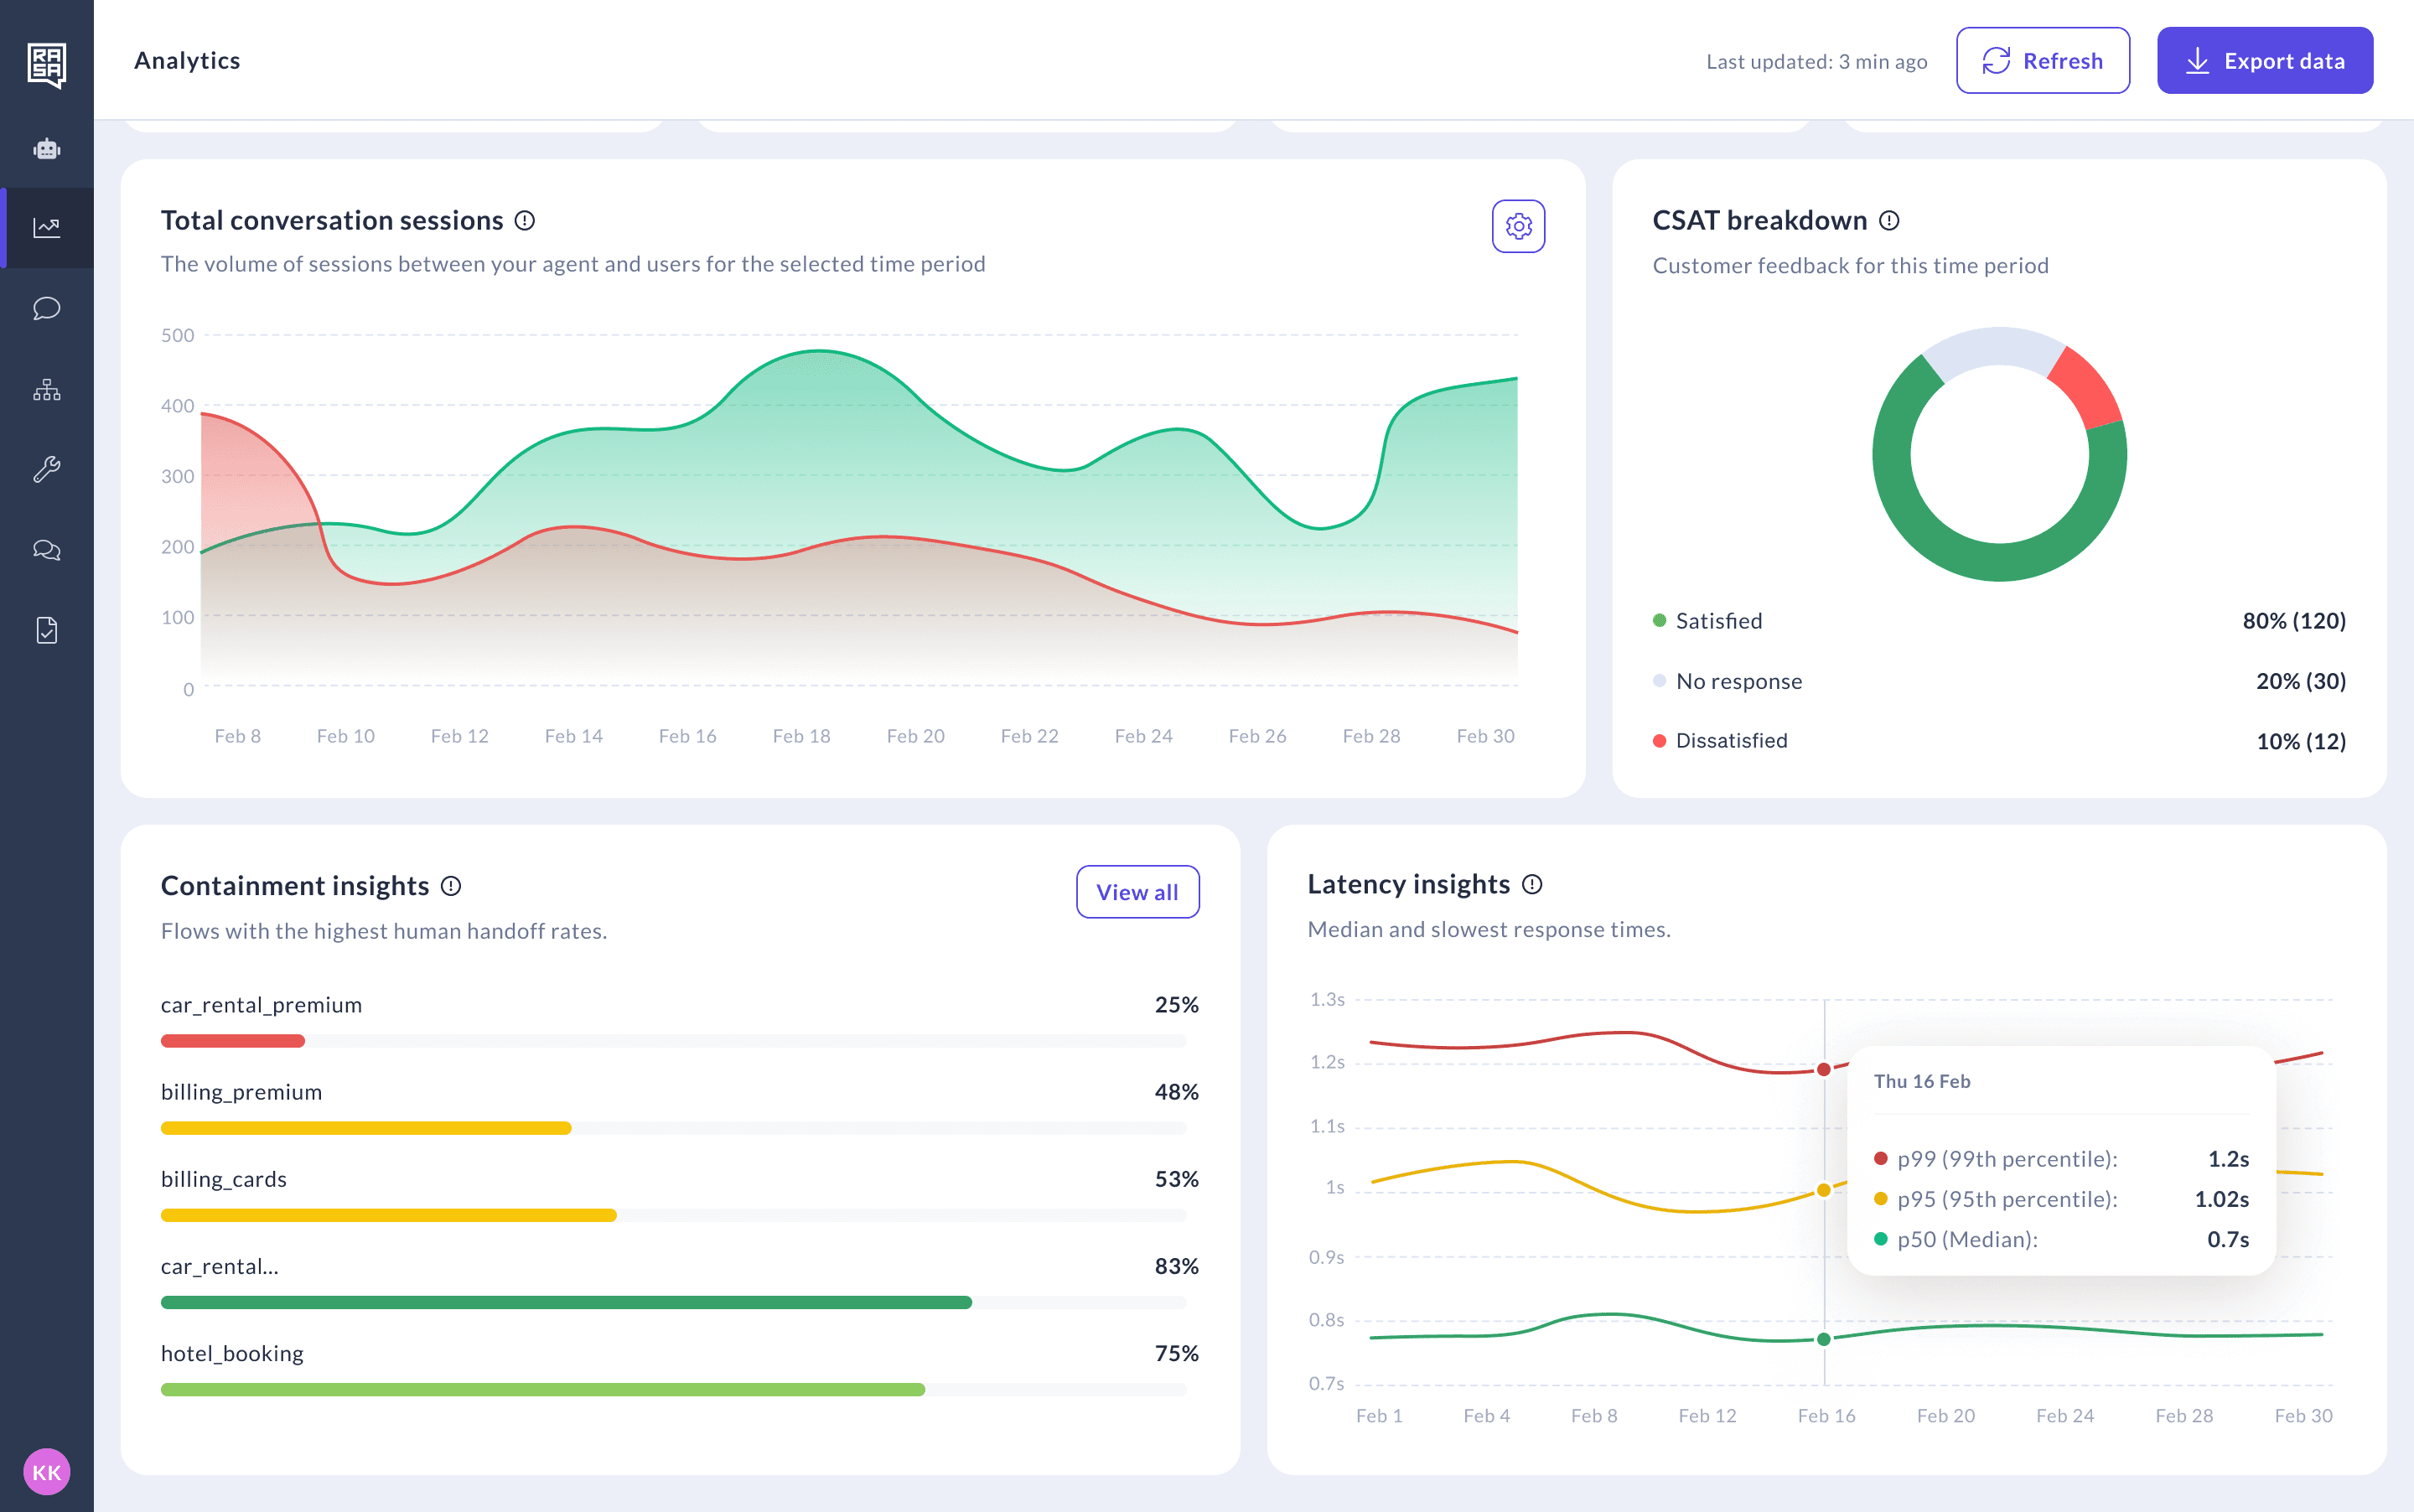Click the light grey No response donut segment

1995,346
